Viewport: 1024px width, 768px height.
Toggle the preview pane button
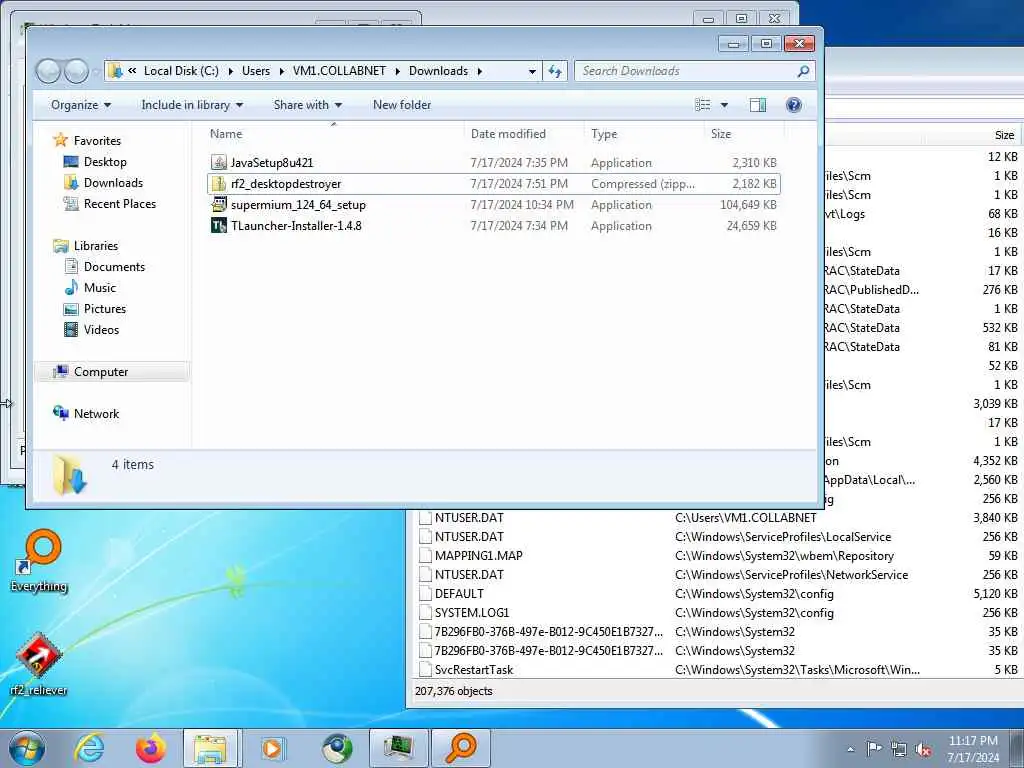click(758, 105)
